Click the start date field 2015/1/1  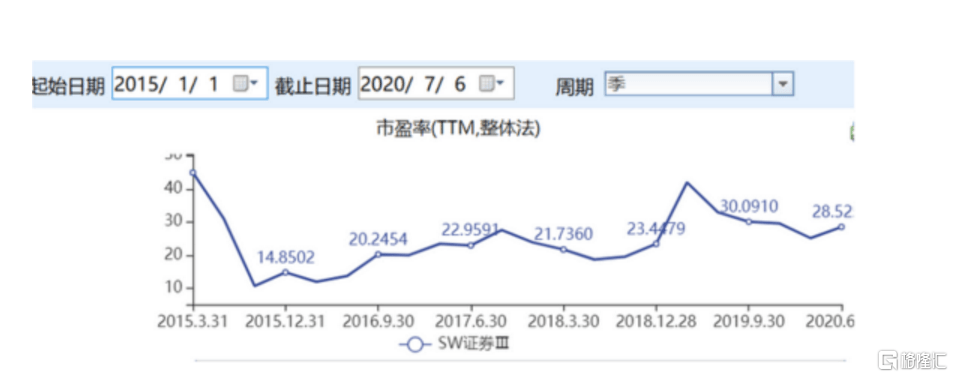190,83
